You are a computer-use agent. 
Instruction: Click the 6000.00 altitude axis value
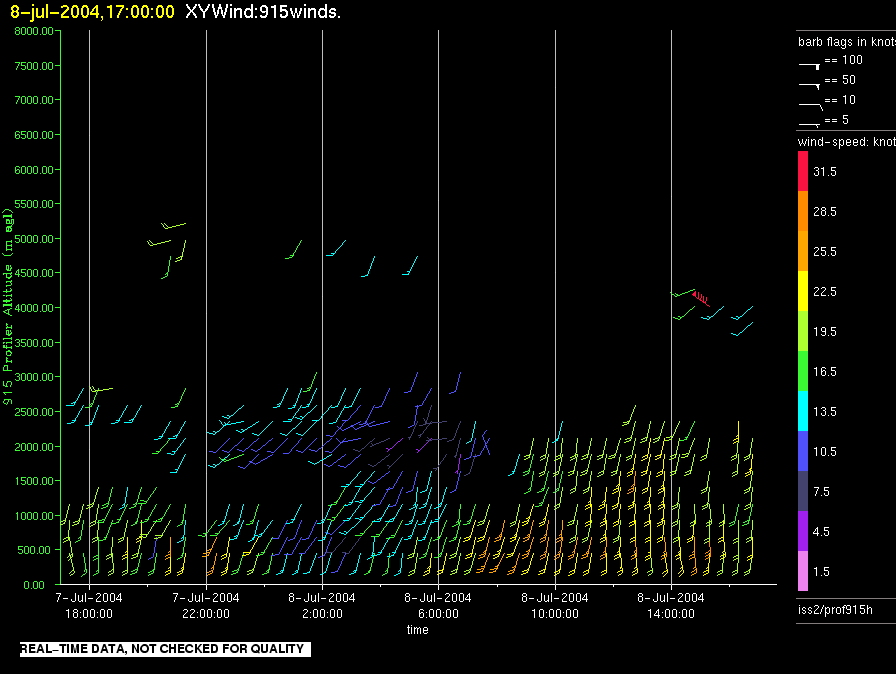(x=34, y=170)
